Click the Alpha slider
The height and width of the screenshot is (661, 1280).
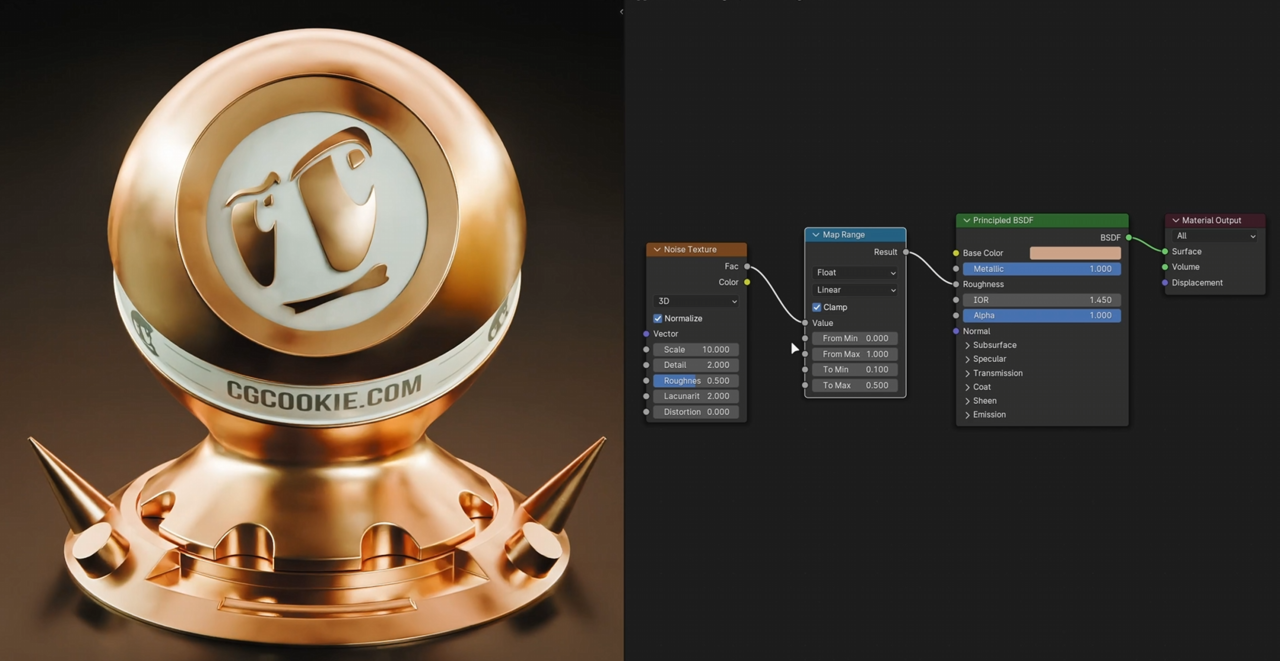pyautogui.click(x=1042, y=315)
